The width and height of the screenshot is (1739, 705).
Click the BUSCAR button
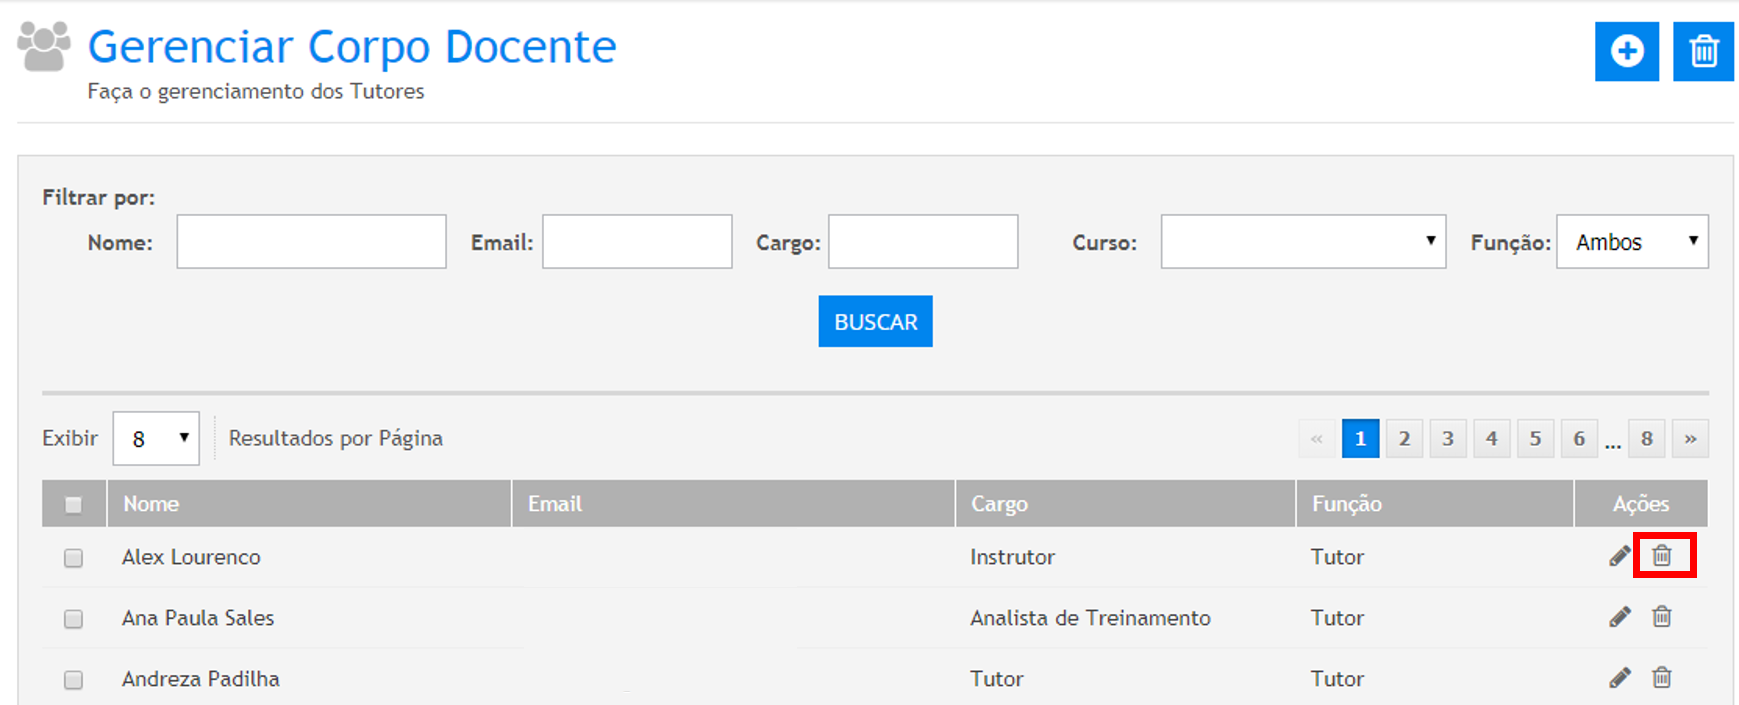click(x=875, y=322)
